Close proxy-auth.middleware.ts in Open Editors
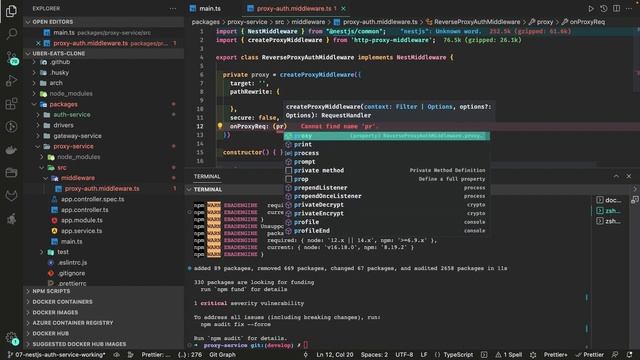640x360 pixels. click(38, 43)
